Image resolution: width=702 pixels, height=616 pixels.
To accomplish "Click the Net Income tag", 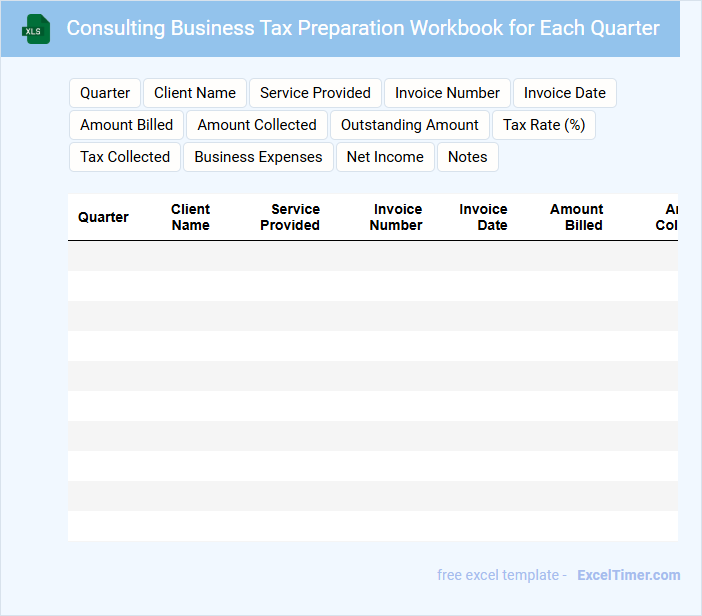I will click(385, 157).
